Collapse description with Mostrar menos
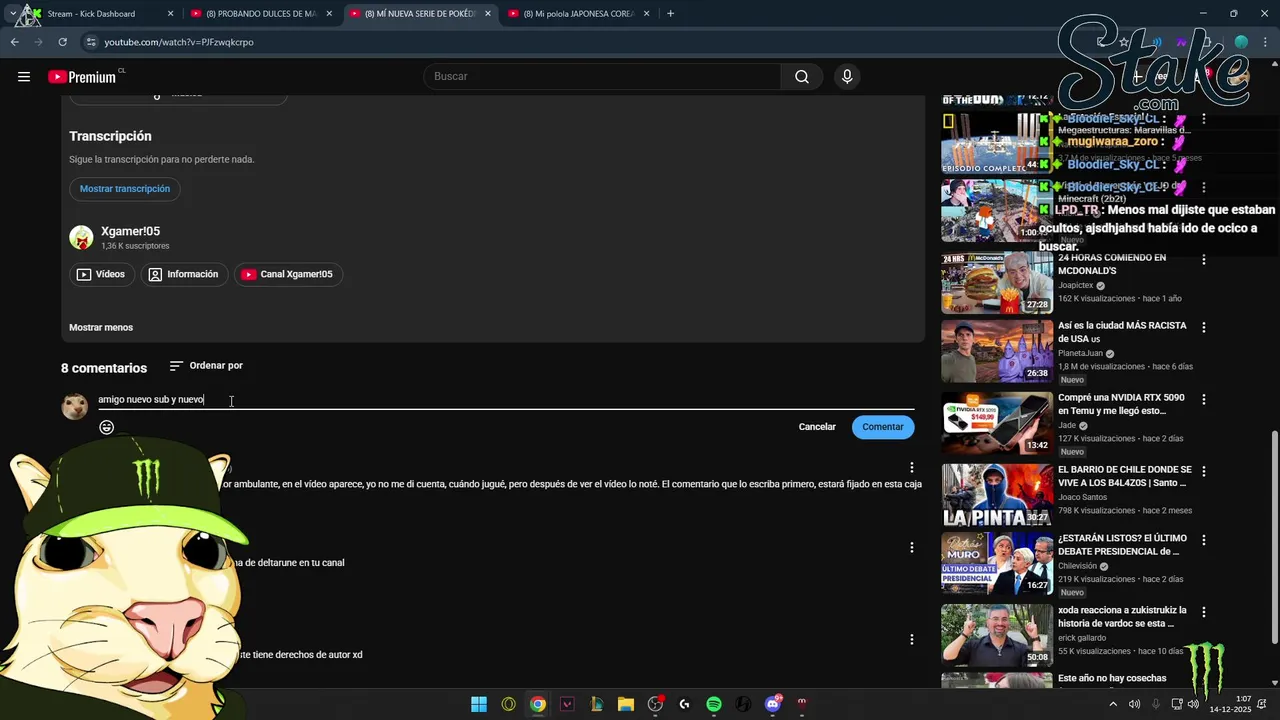 tap(101, 327)
